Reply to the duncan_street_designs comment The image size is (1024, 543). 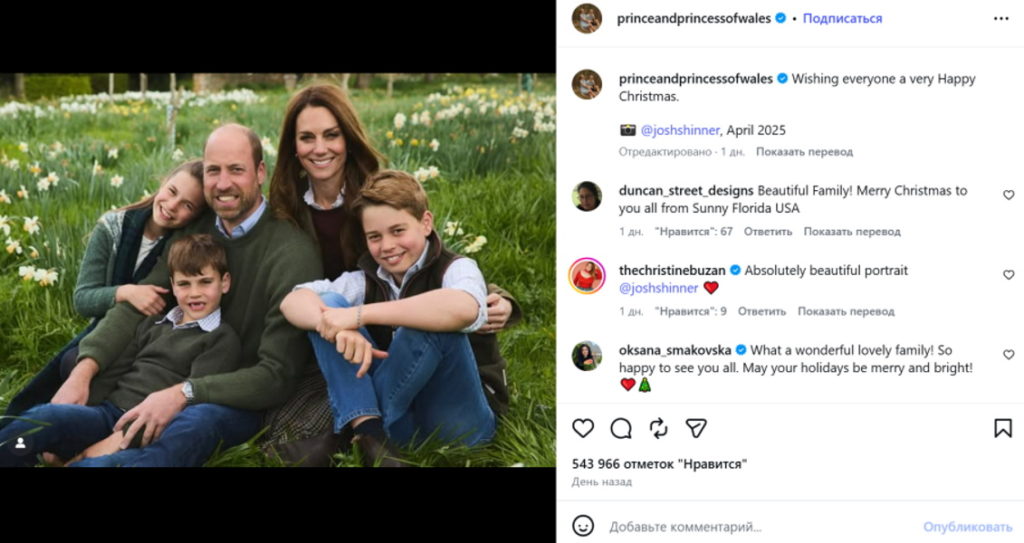[x=767, y=232]
